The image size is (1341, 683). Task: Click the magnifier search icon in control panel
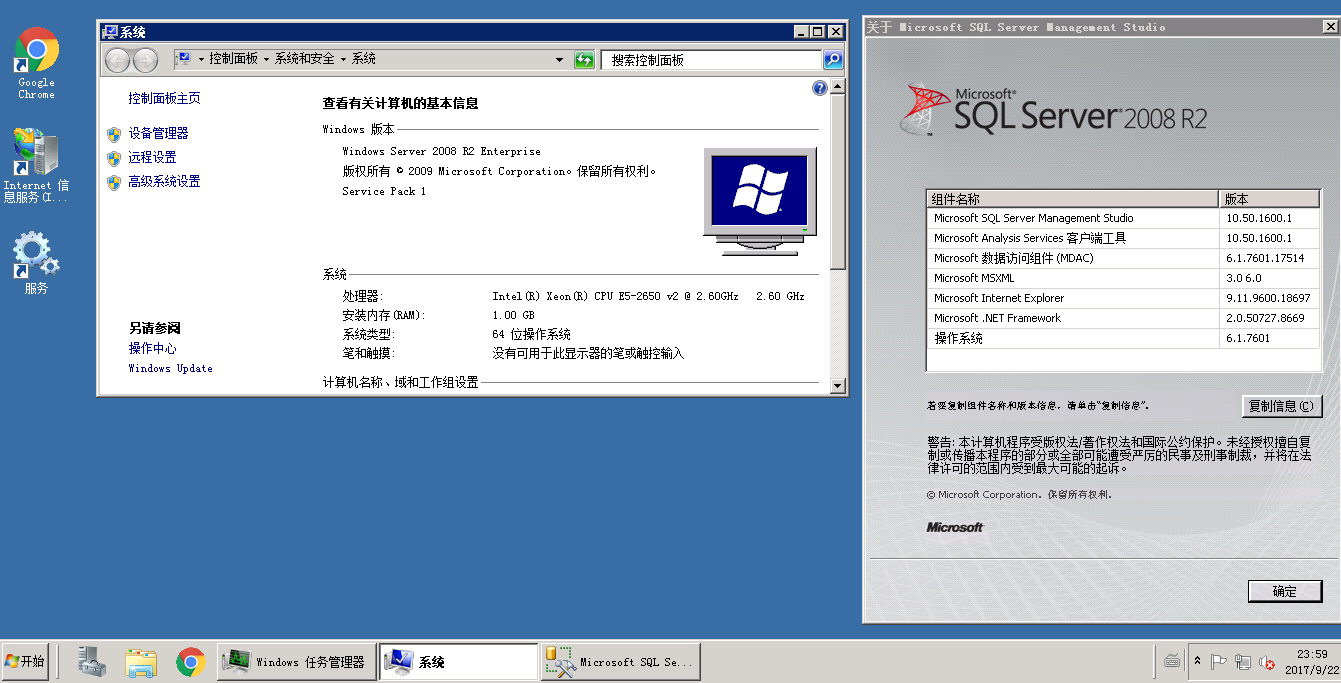(832, 60)
